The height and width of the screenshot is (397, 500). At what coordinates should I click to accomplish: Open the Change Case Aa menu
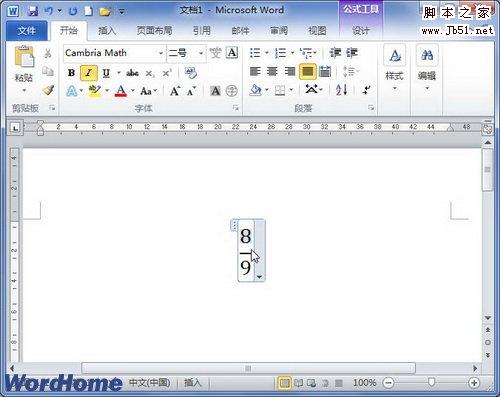[x=148, y=91]
